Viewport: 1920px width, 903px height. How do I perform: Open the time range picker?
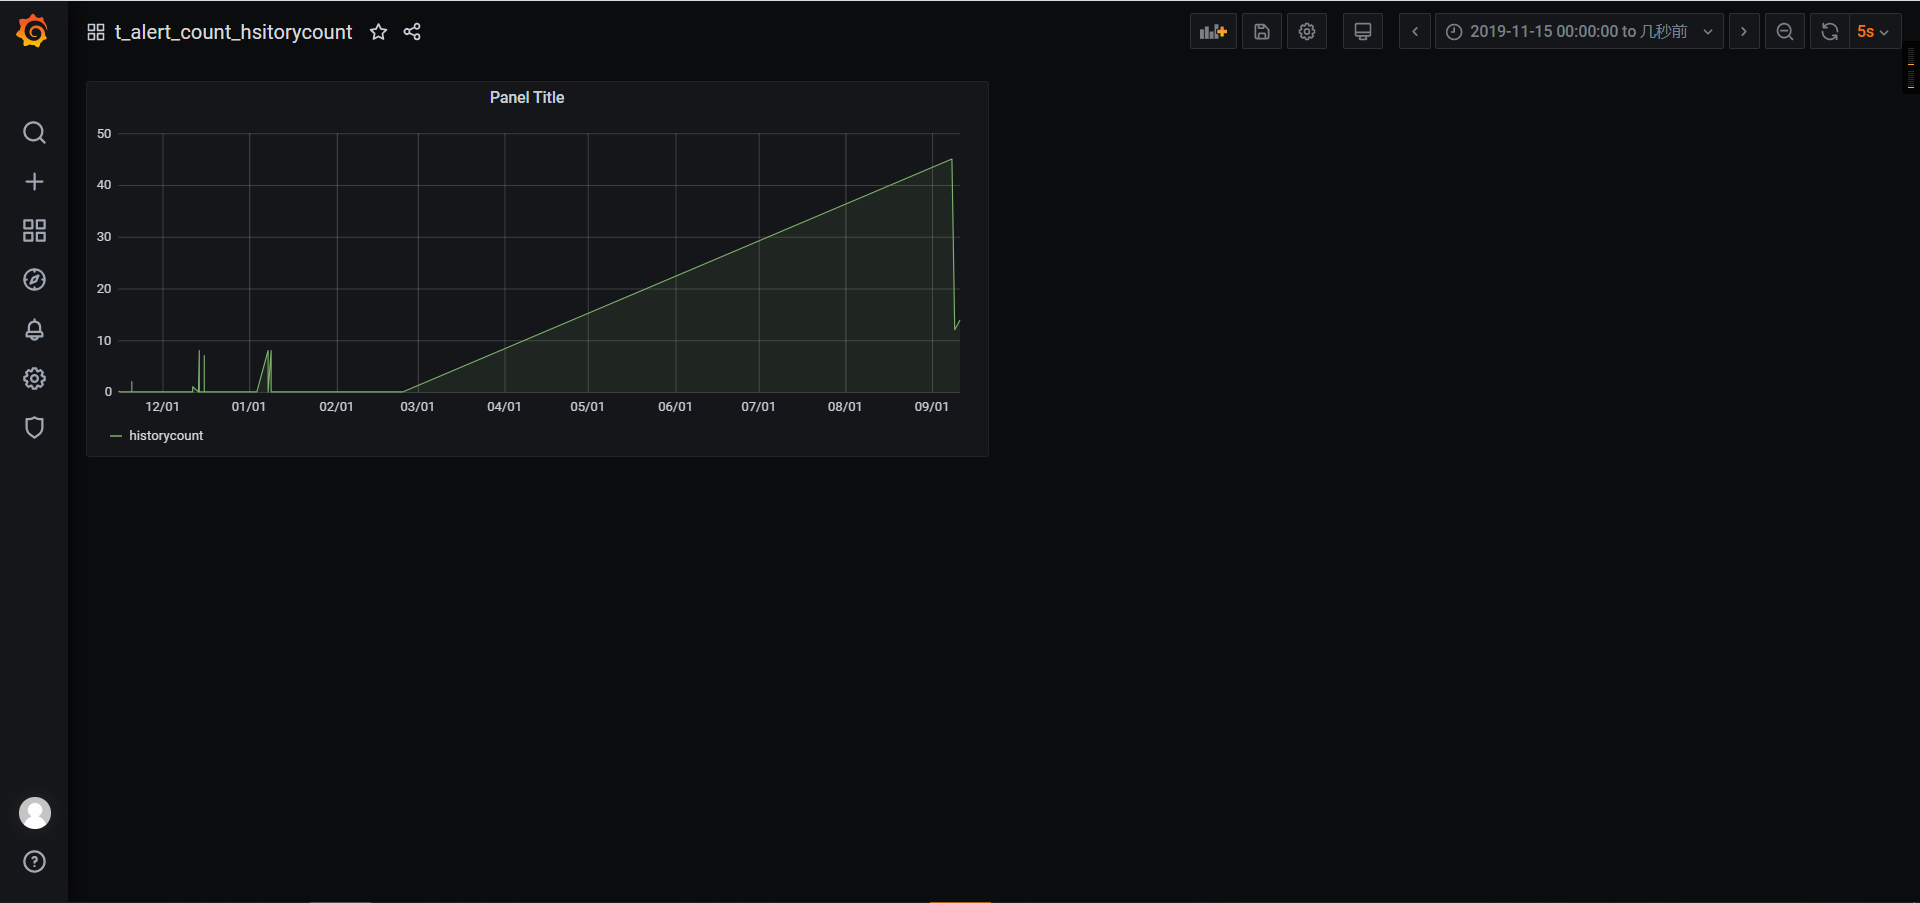coord(1578,31)
